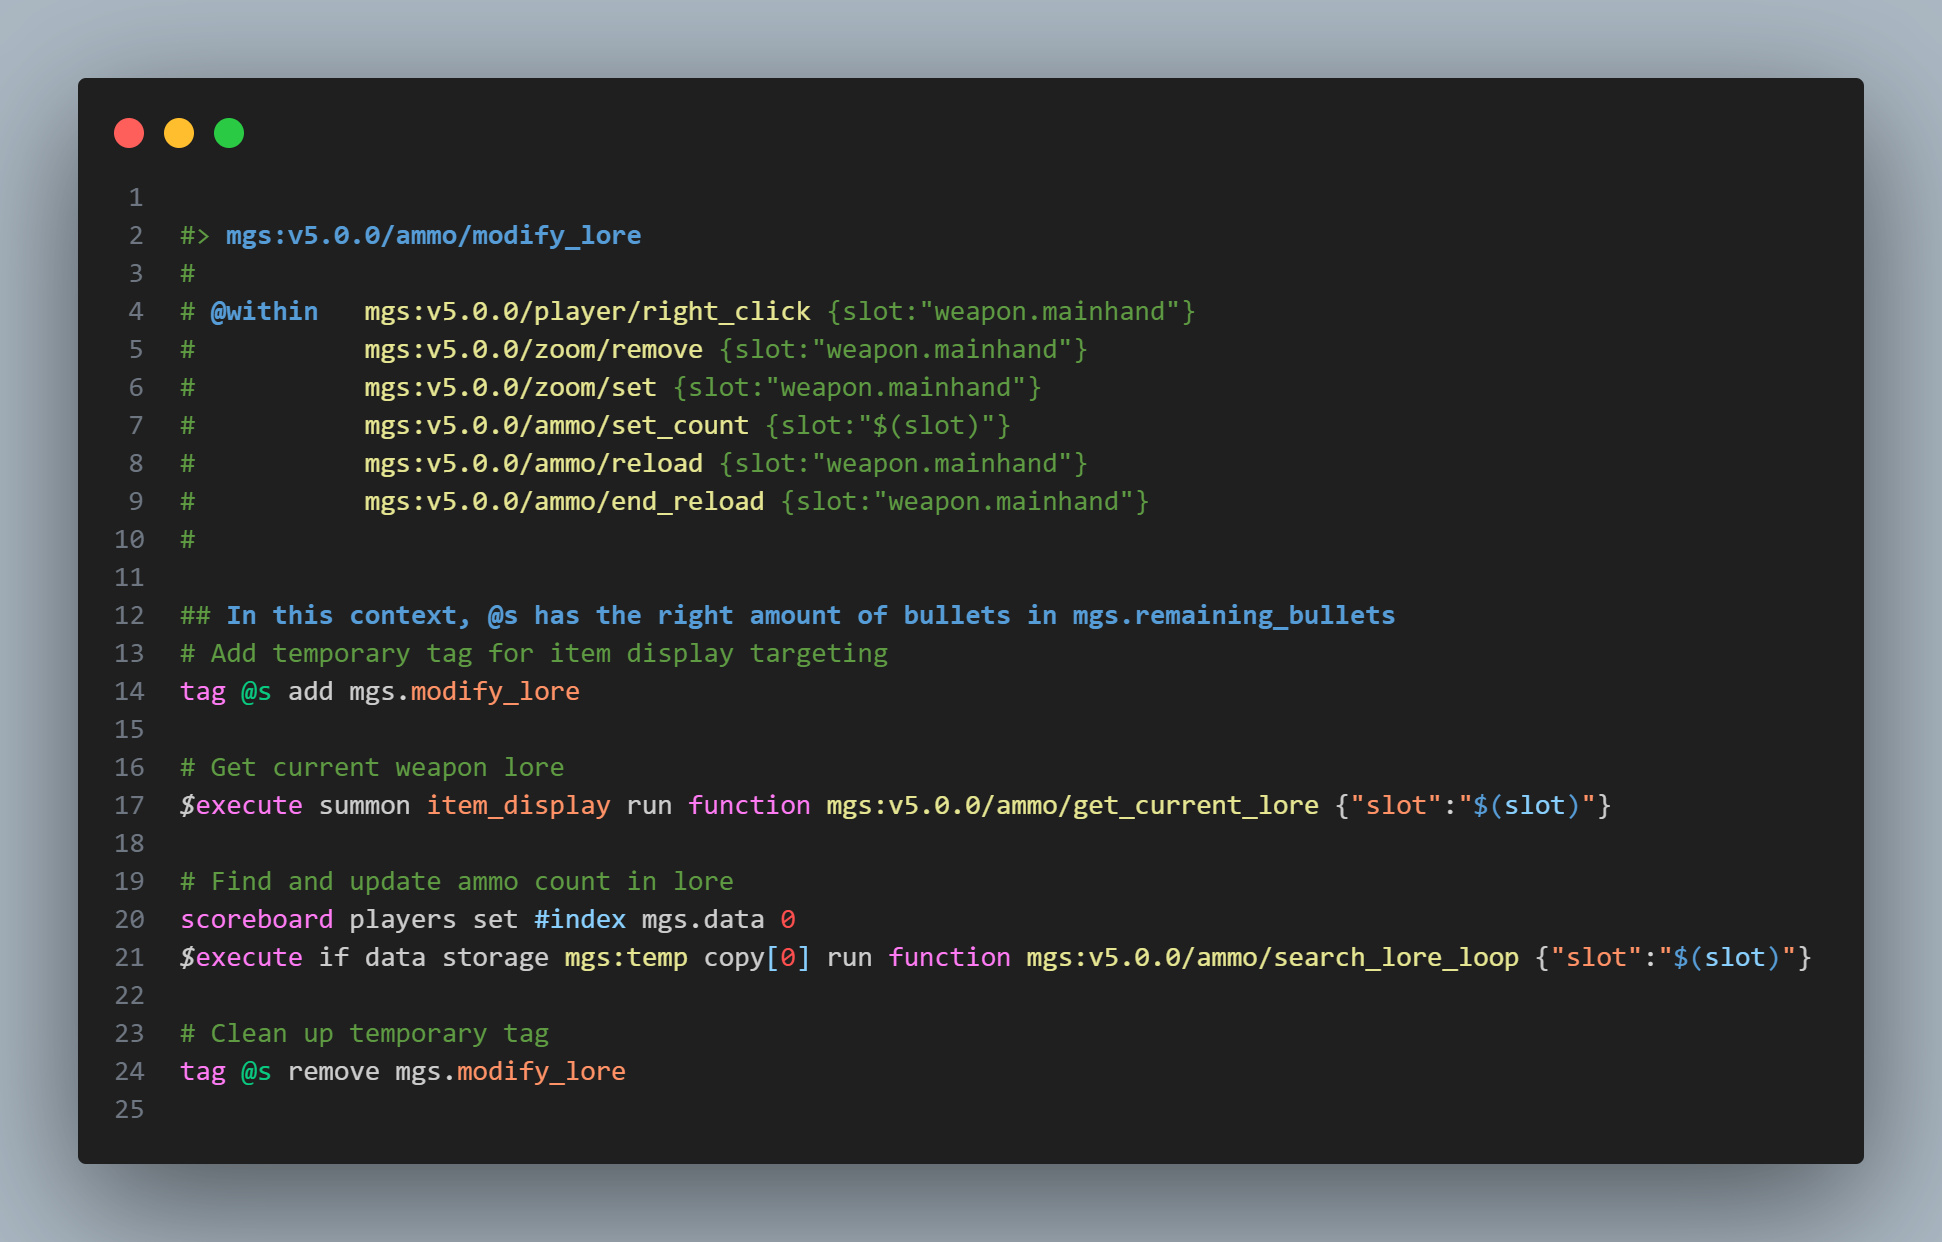The image size is (1942, 1242).
Task: Click the mgs:temp storage identifier
Action: (x=625, y=957)
